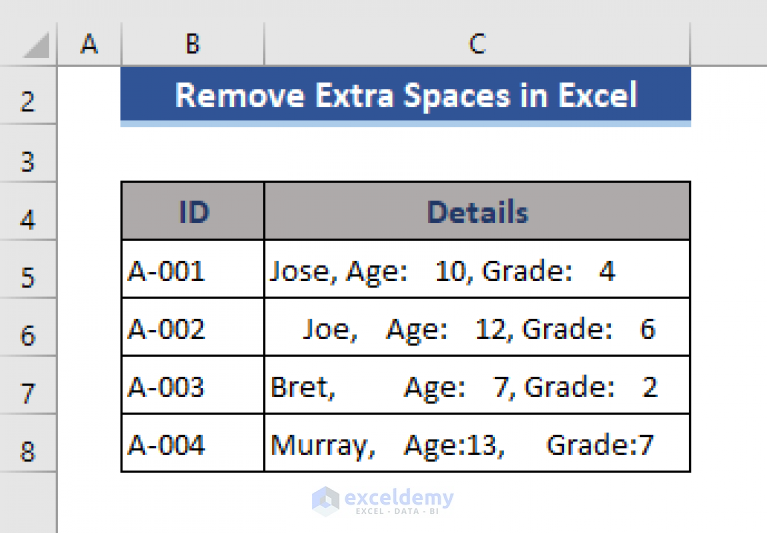Select row 4 header
The image size is (767, 533).
pos(28,211)
